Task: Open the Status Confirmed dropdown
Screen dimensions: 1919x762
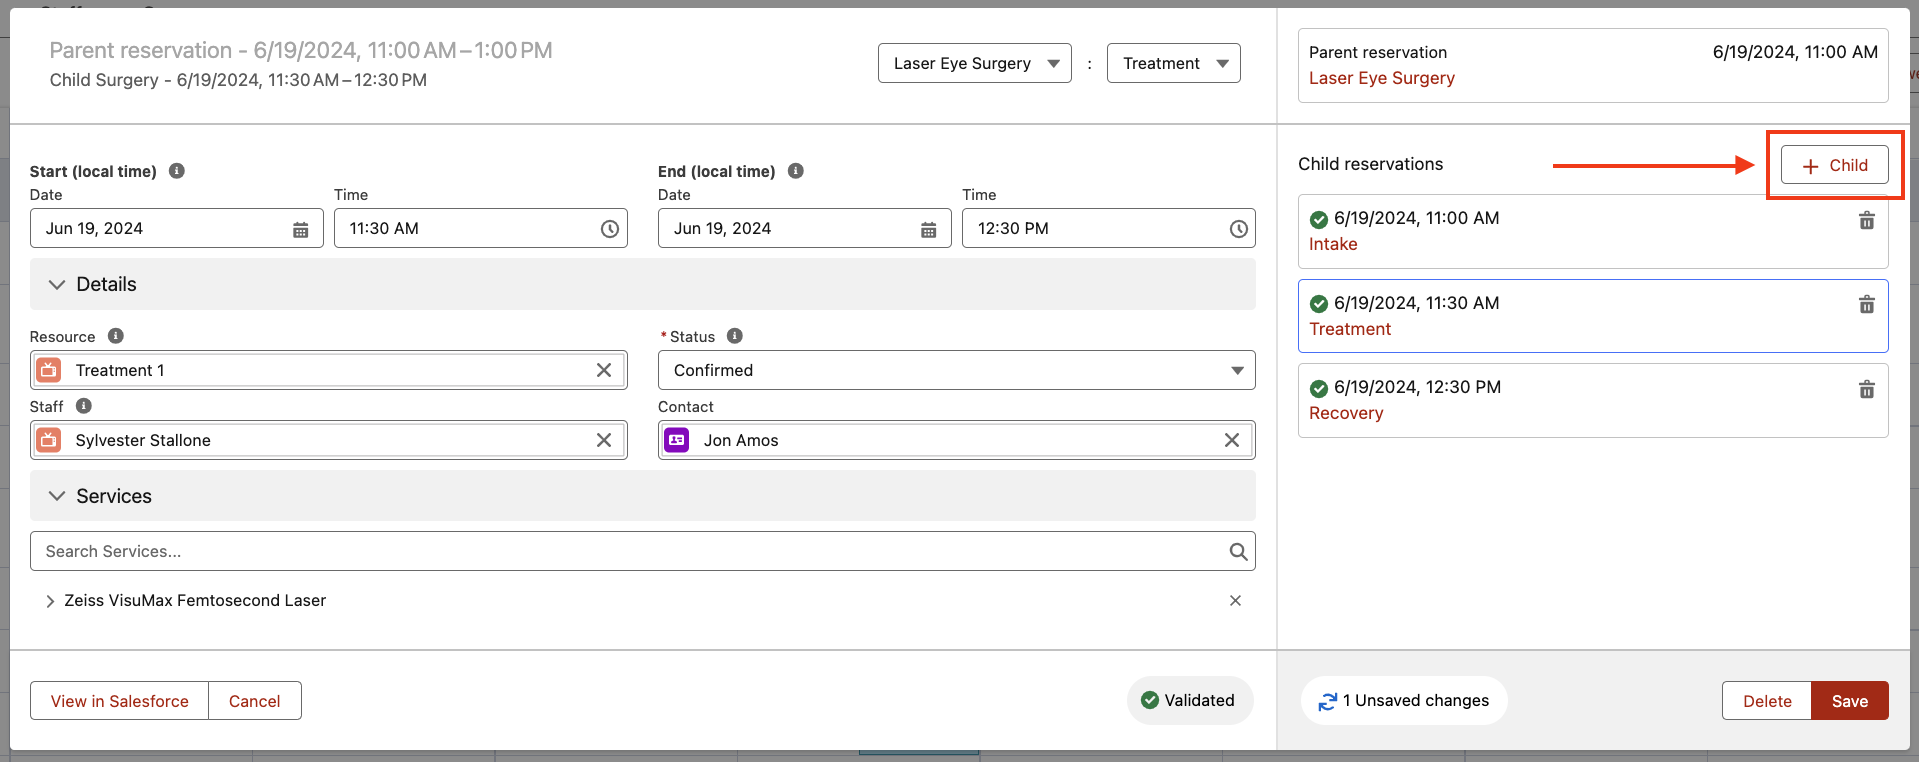Action: pos(955,370)
